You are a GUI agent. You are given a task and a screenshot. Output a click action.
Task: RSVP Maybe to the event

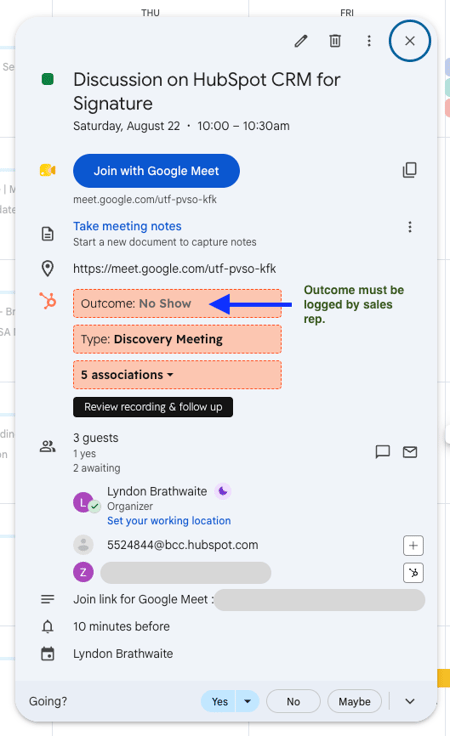[354, 702]
